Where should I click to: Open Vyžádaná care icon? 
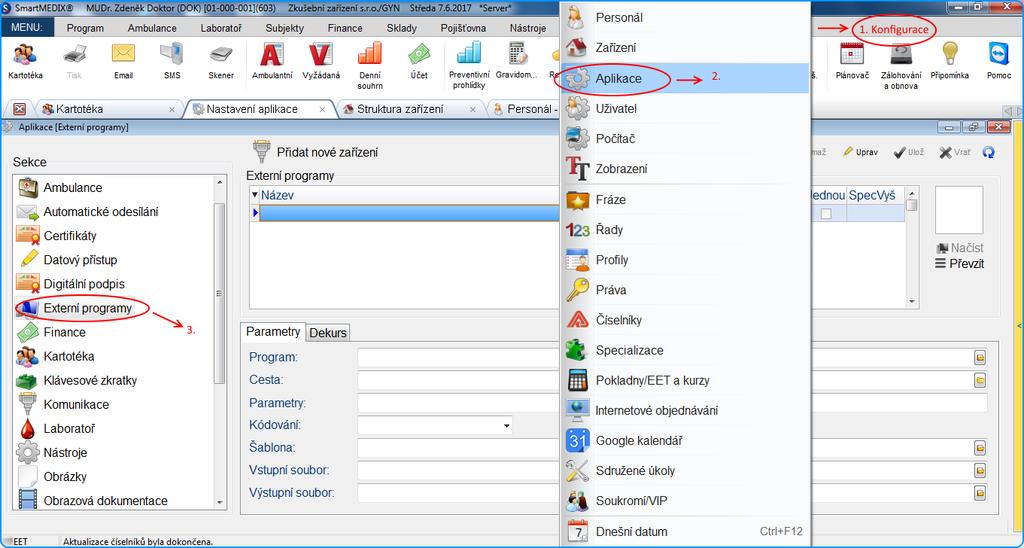pyautogui.click(x=321, y=61)
